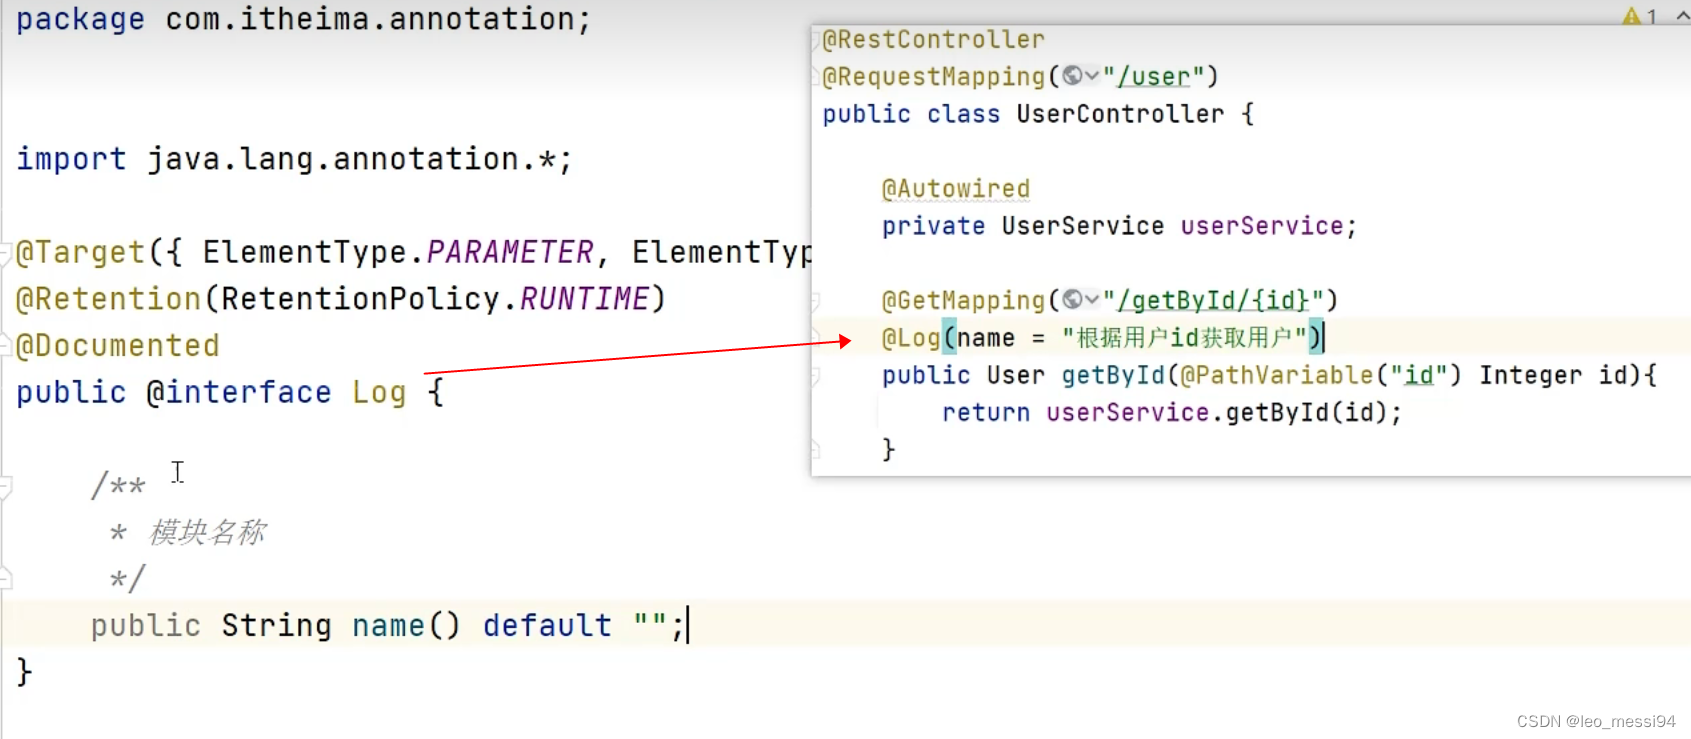Viewport: 1691px width, 739px height.
Task: Click the Log interface name in the declaration
Action: (x=379, y=392)
